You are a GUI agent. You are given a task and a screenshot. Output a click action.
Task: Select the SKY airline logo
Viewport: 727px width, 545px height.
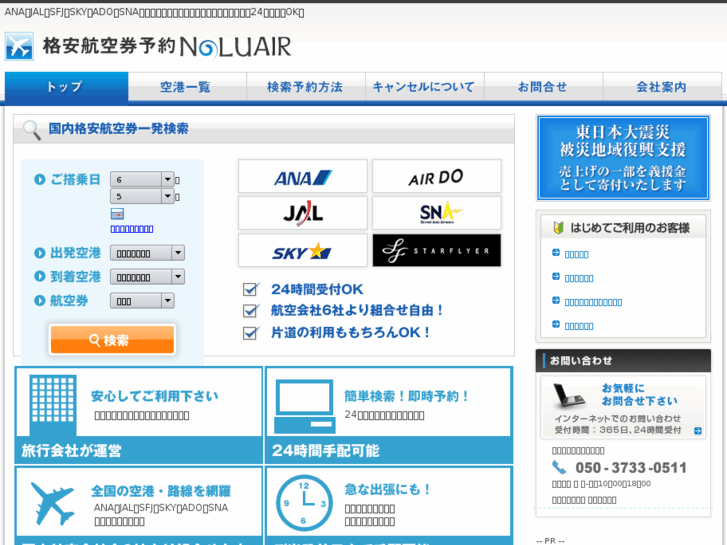tap(303, 250)
